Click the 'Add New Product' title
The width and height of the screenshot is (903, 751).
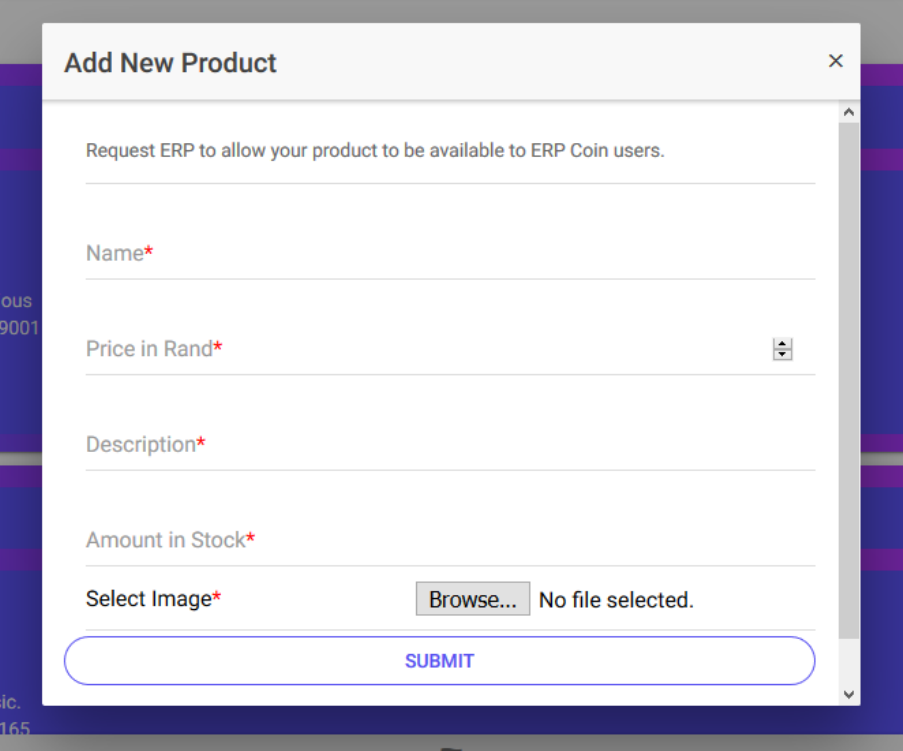click(171, 63)
